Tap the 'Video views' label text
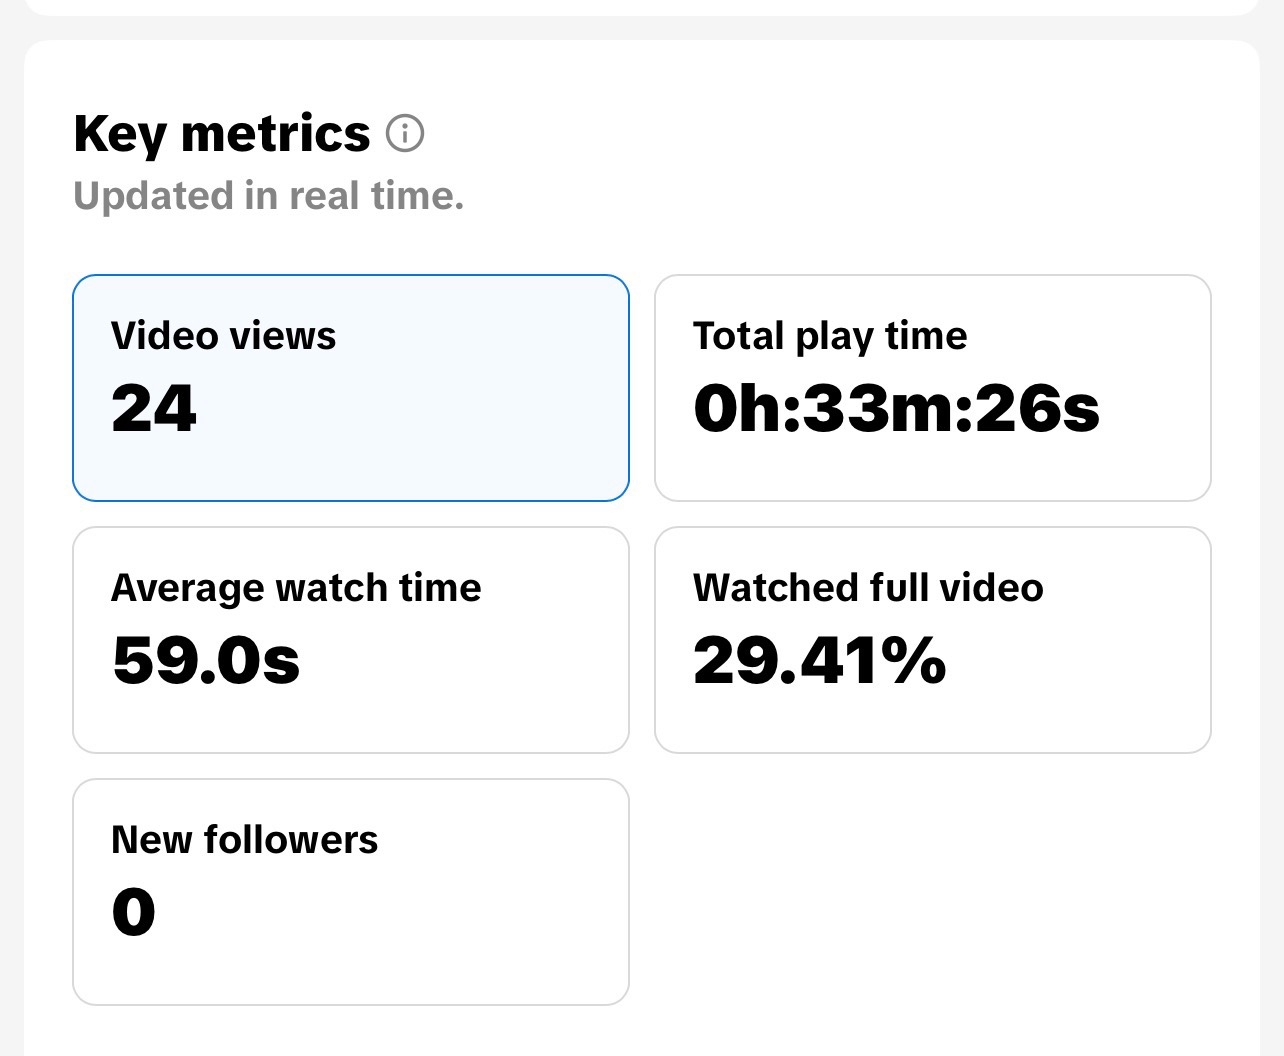 [224, 336]
